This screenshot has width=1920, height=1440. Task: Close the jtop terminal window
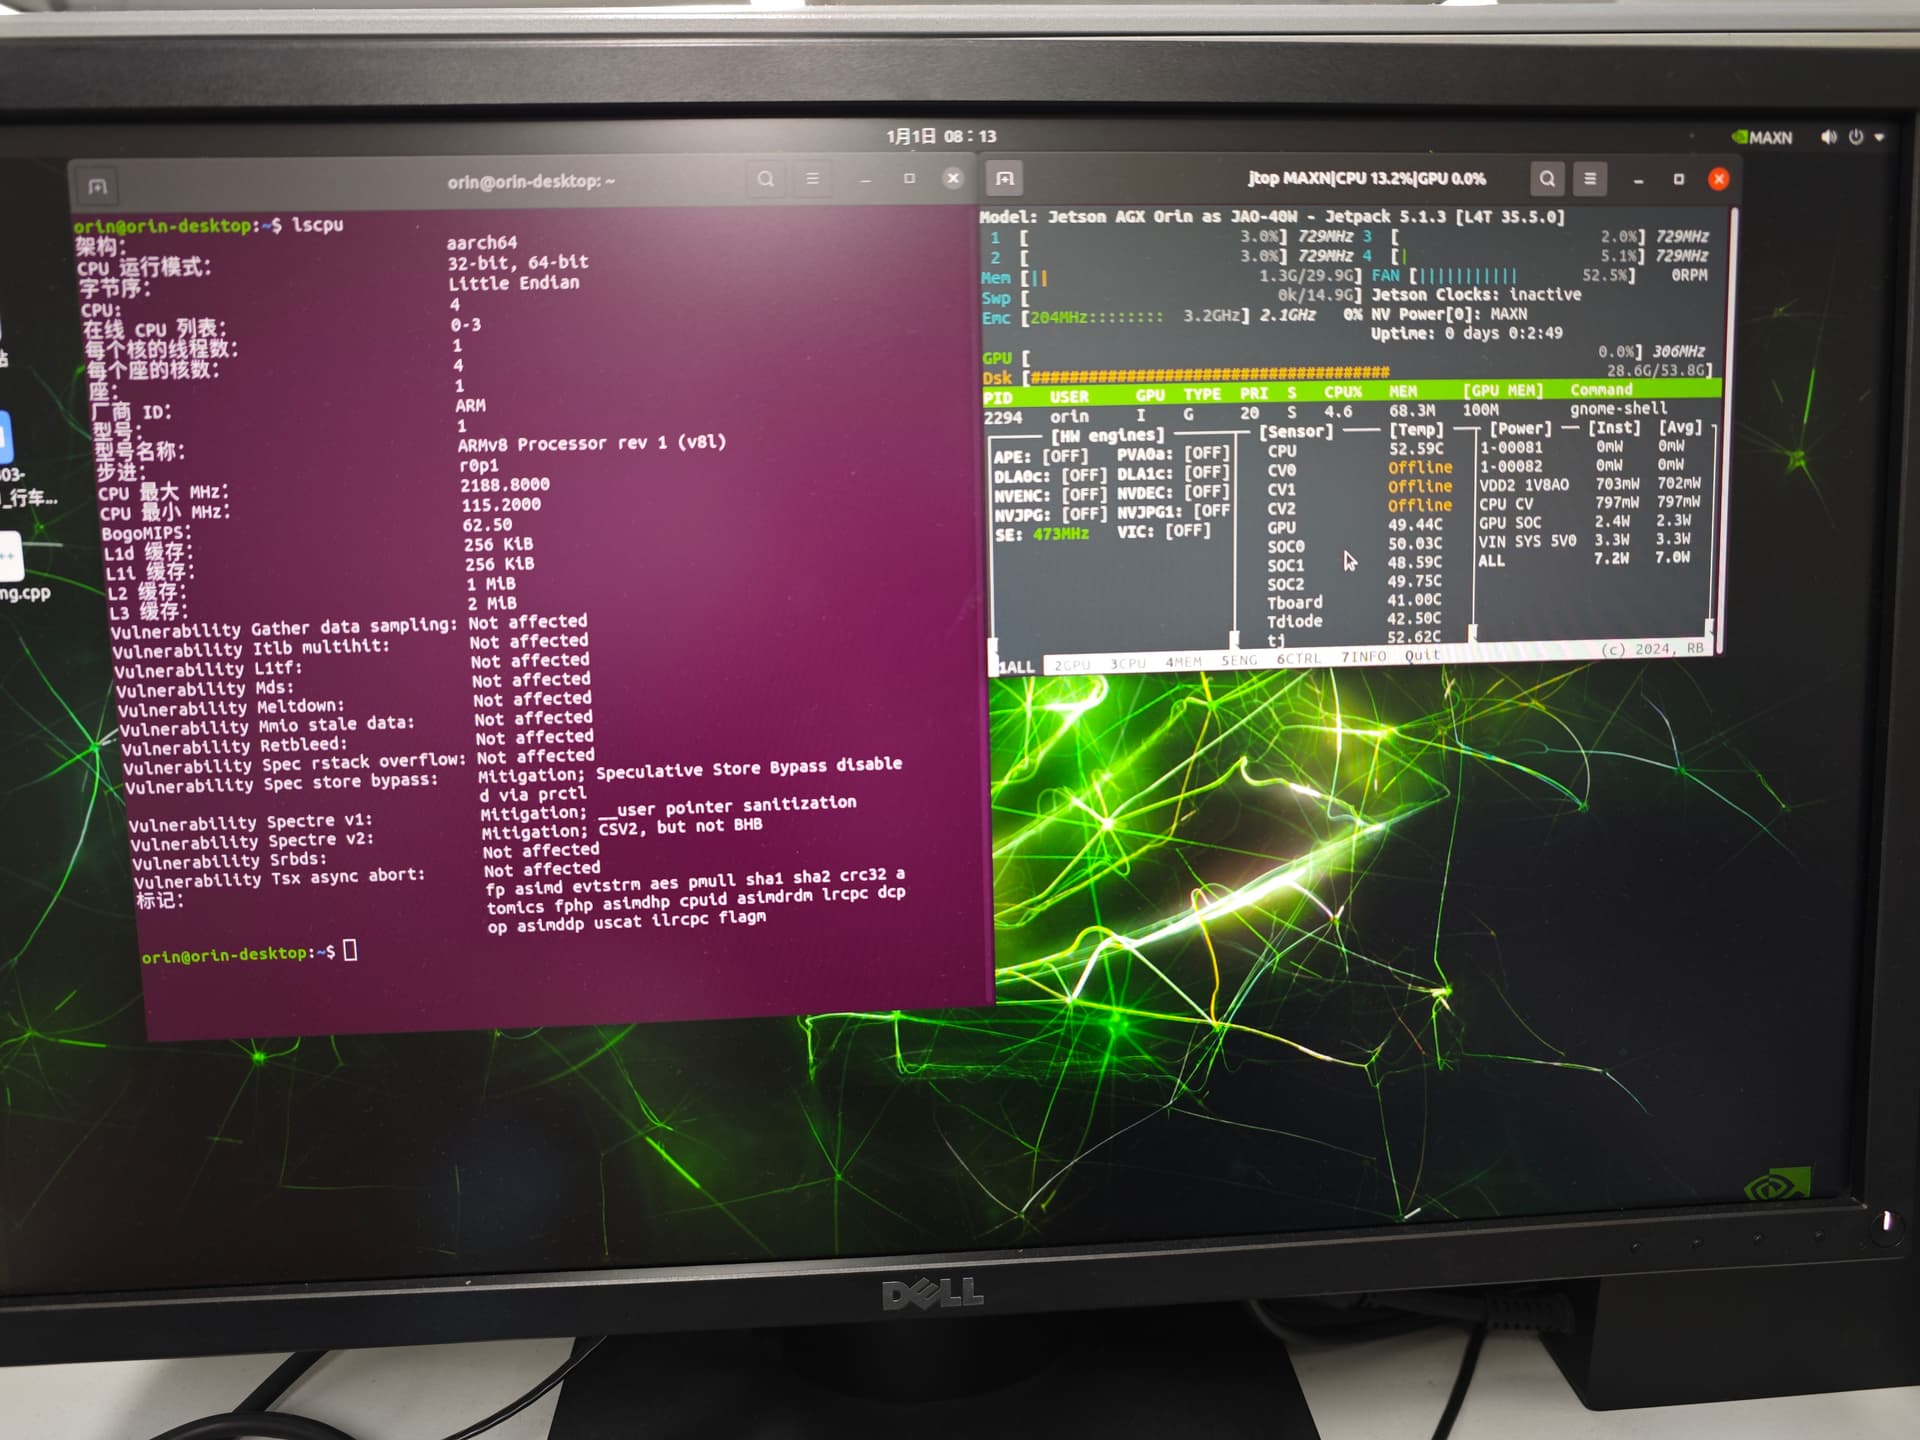tap(1718, 179)
